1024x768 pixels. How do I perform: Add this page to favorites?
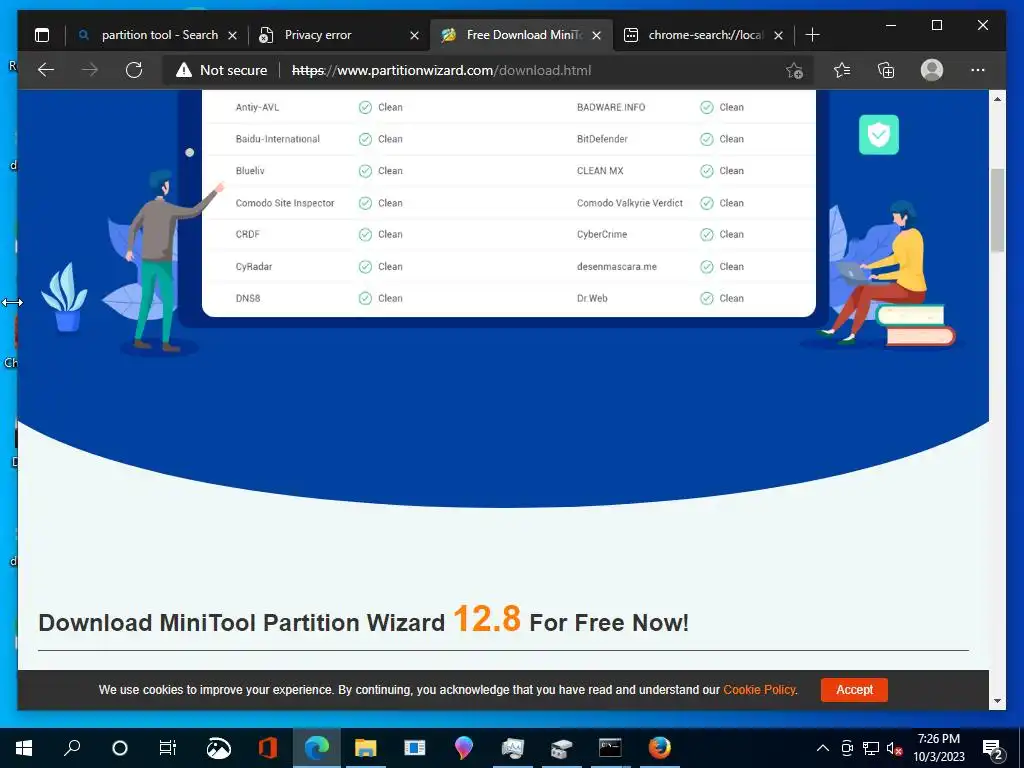coord(794,70)
